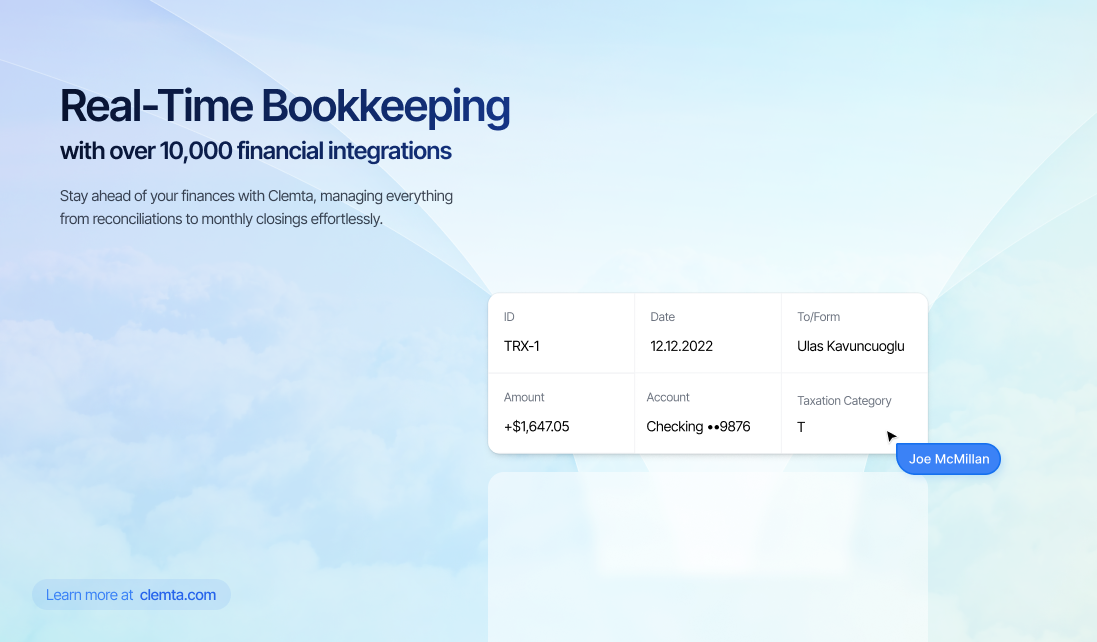Click the +$1,647.05 amount value

(537, 427)
